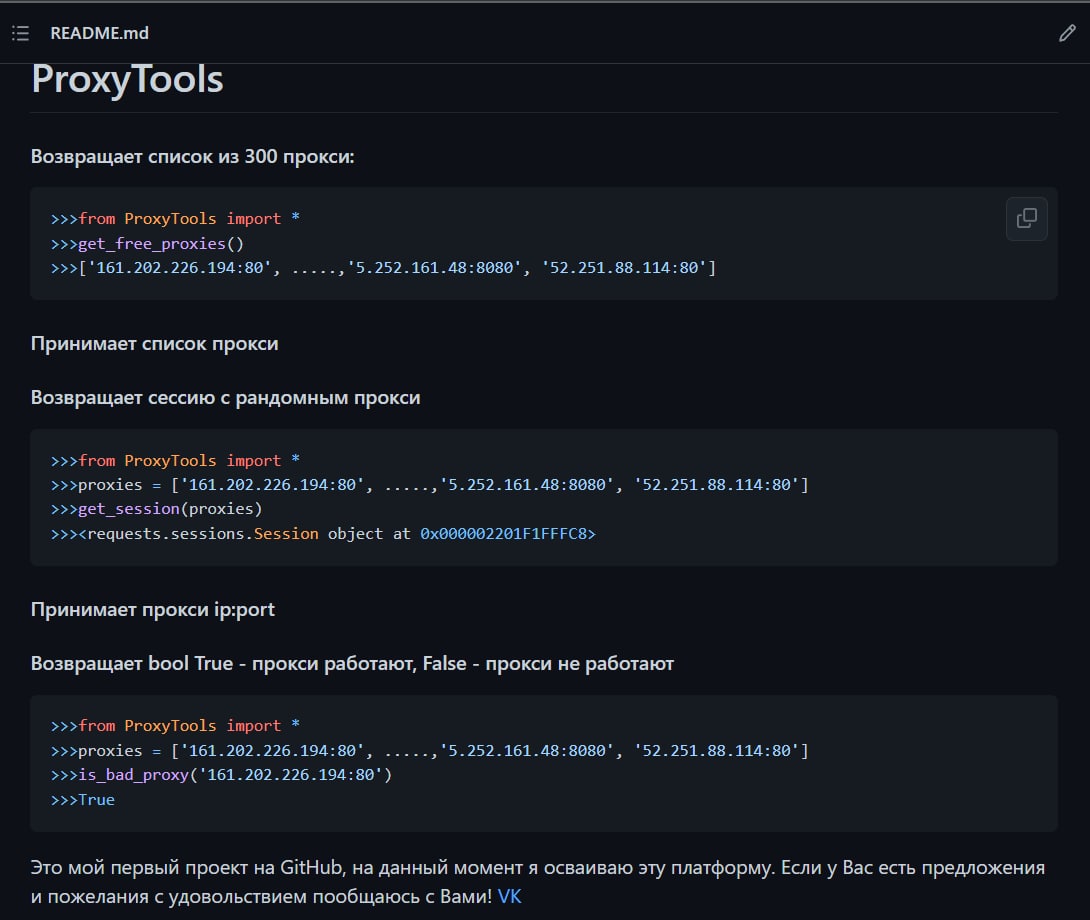The width and height of the screenshot is (1090, 920).
Task: Click heading 'Возвращает список из 300 прокси:'
Action: click(193, 156)
